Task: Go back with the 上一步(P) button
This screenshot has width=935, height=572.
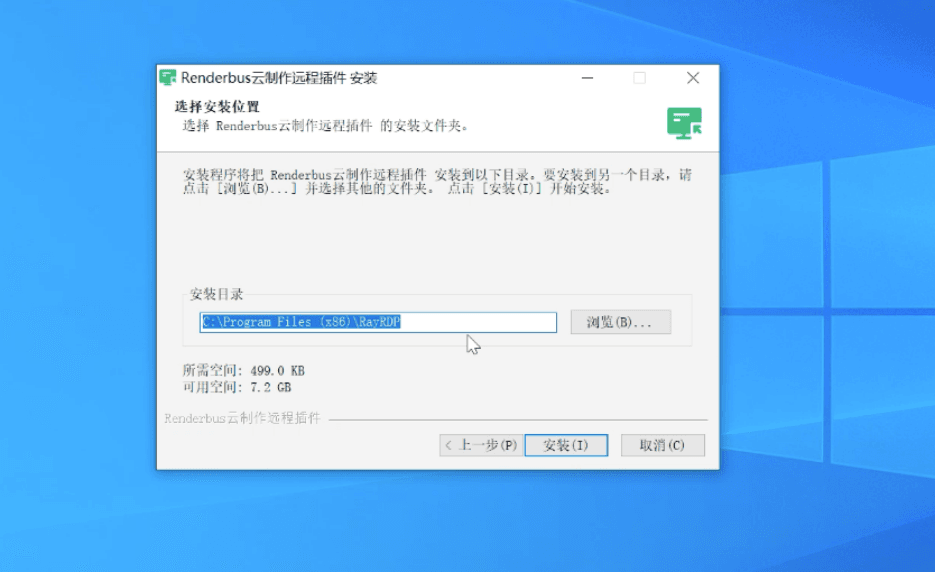Action: [x=480, y=445]
